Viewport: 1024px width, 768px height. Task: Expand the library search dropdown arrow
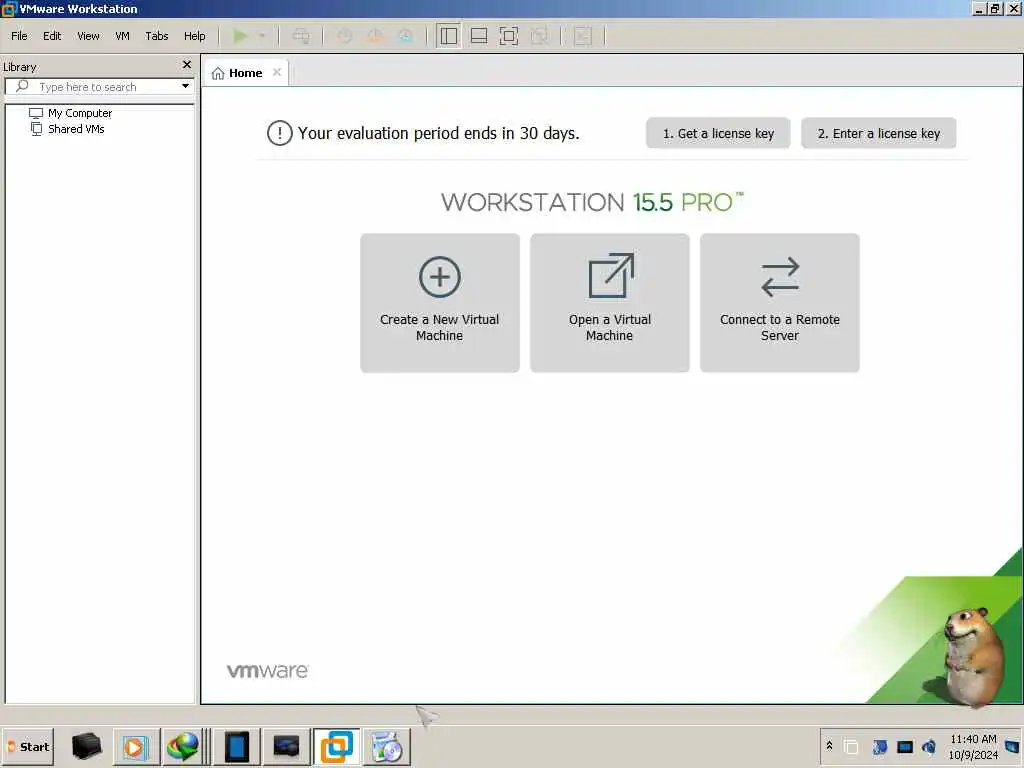click(x=185, y=86)
